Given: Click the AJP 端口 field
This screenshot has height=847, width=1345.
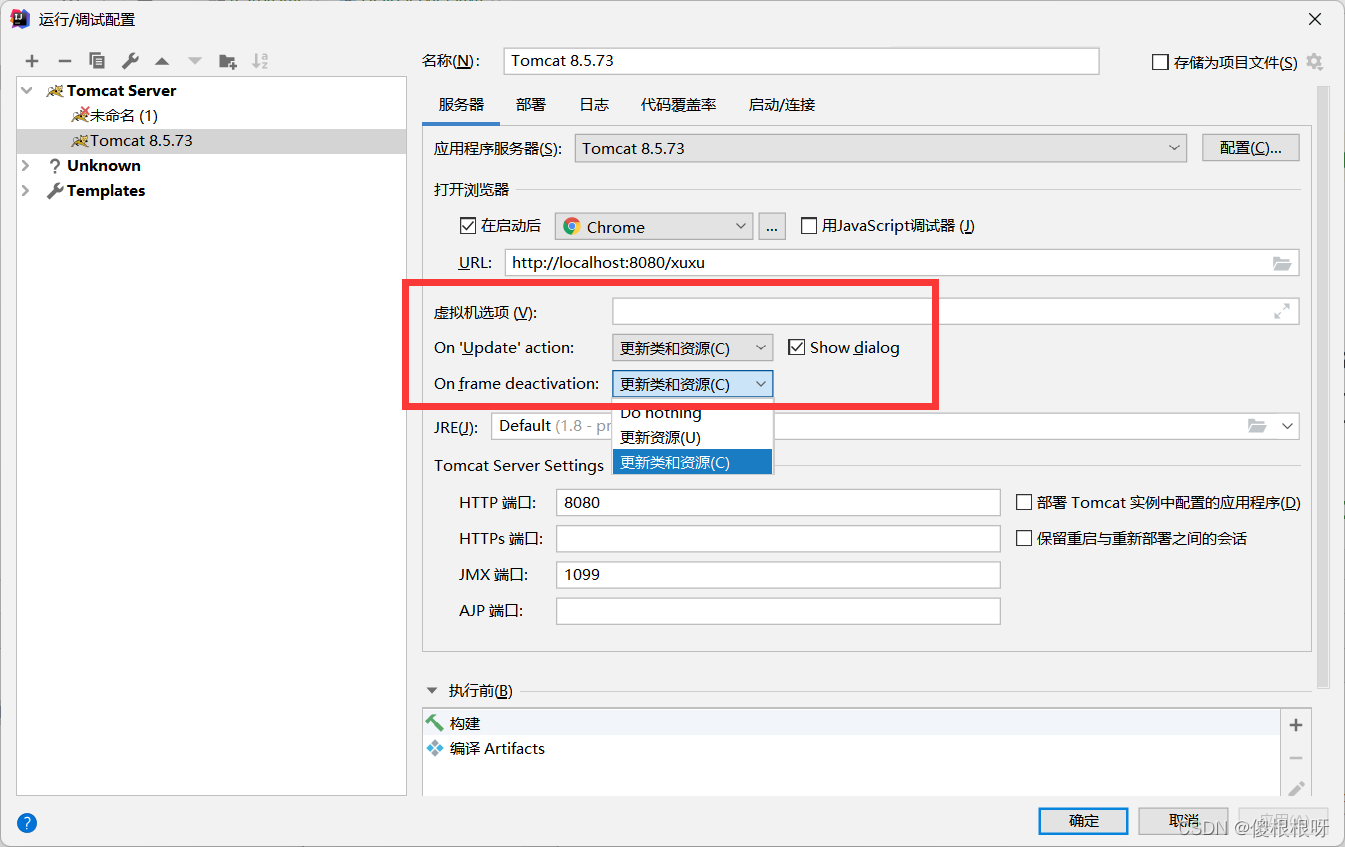Looking at the screenshot, I should click(778, 610).
